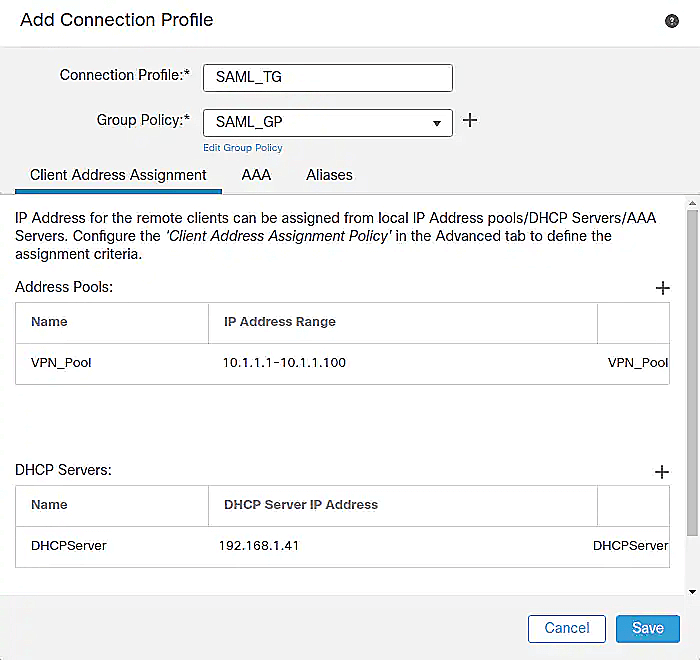Select the DHCPServer row entry
The height and width of the screenshot is (660, 700).
(68, 546)
